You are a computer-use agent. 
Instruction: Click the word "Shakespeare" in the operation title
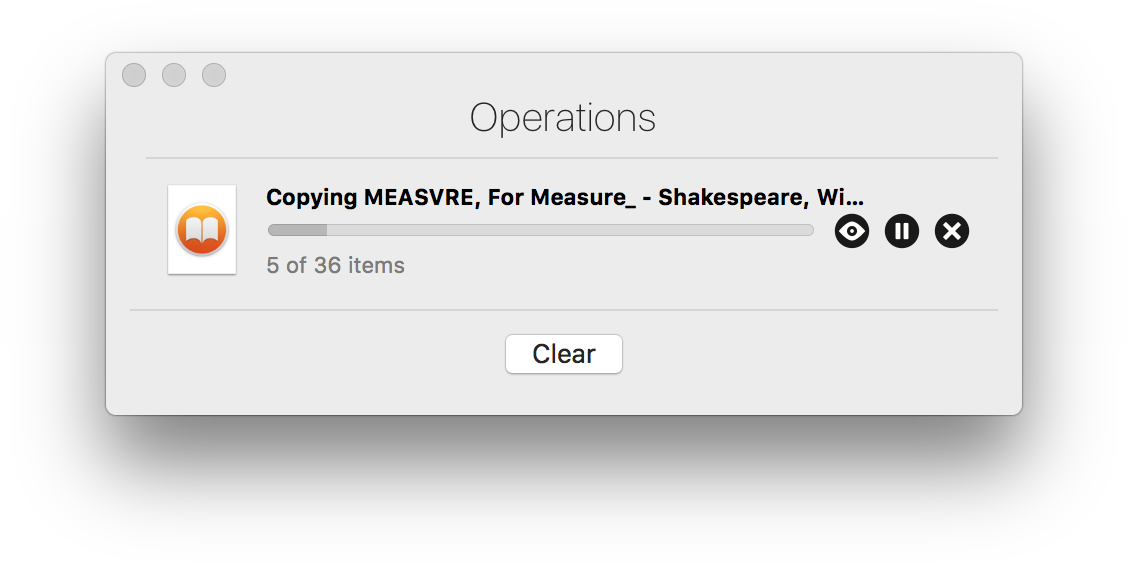[732, 197]
